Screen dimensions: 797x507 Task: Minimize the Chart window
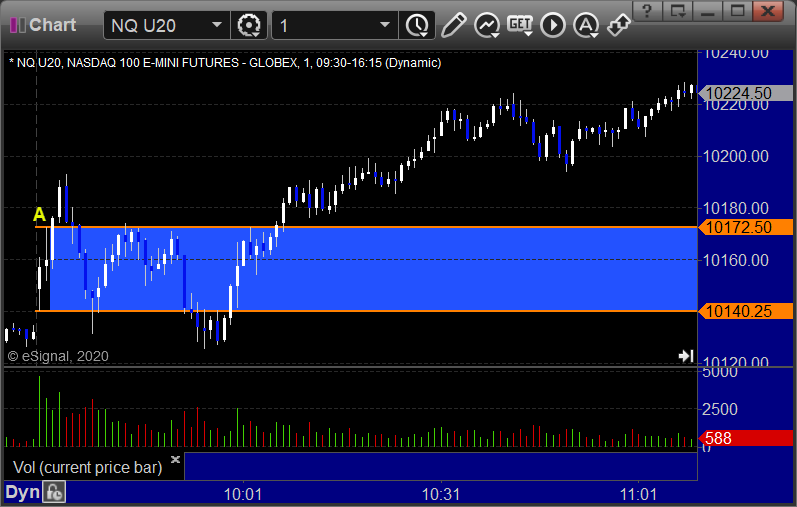click(708, 11)
